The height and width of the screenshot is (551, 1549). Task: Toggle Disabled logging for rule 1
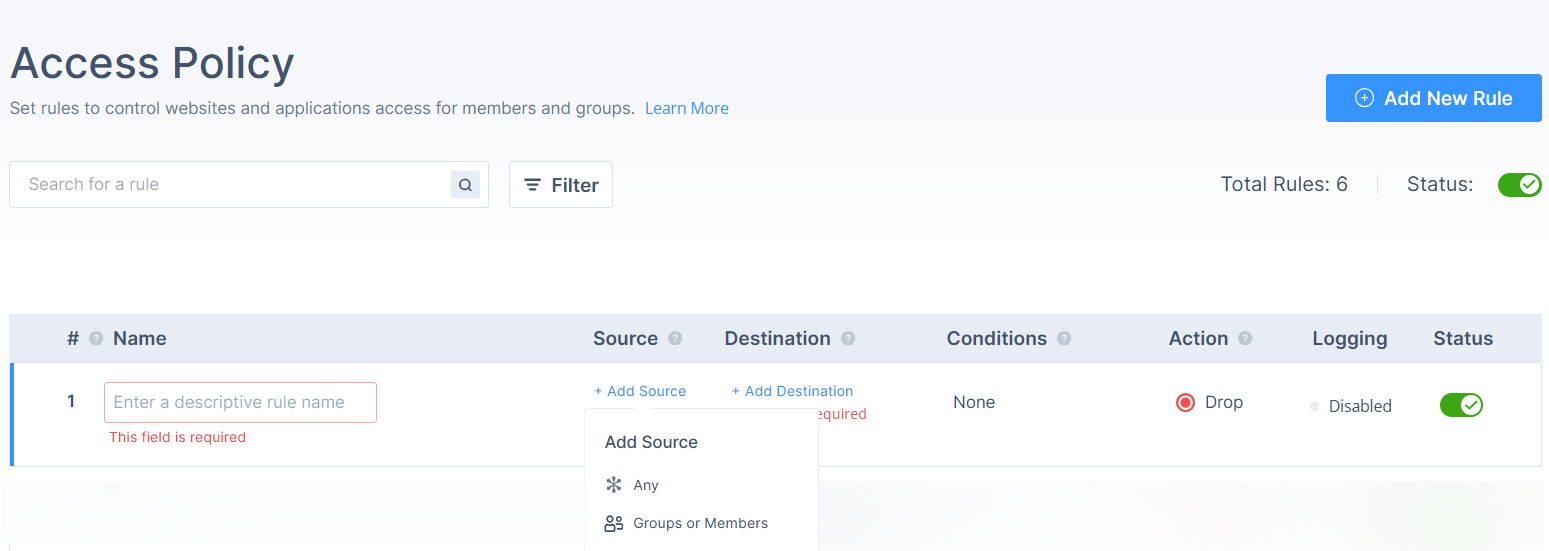tap(1350, 406)
